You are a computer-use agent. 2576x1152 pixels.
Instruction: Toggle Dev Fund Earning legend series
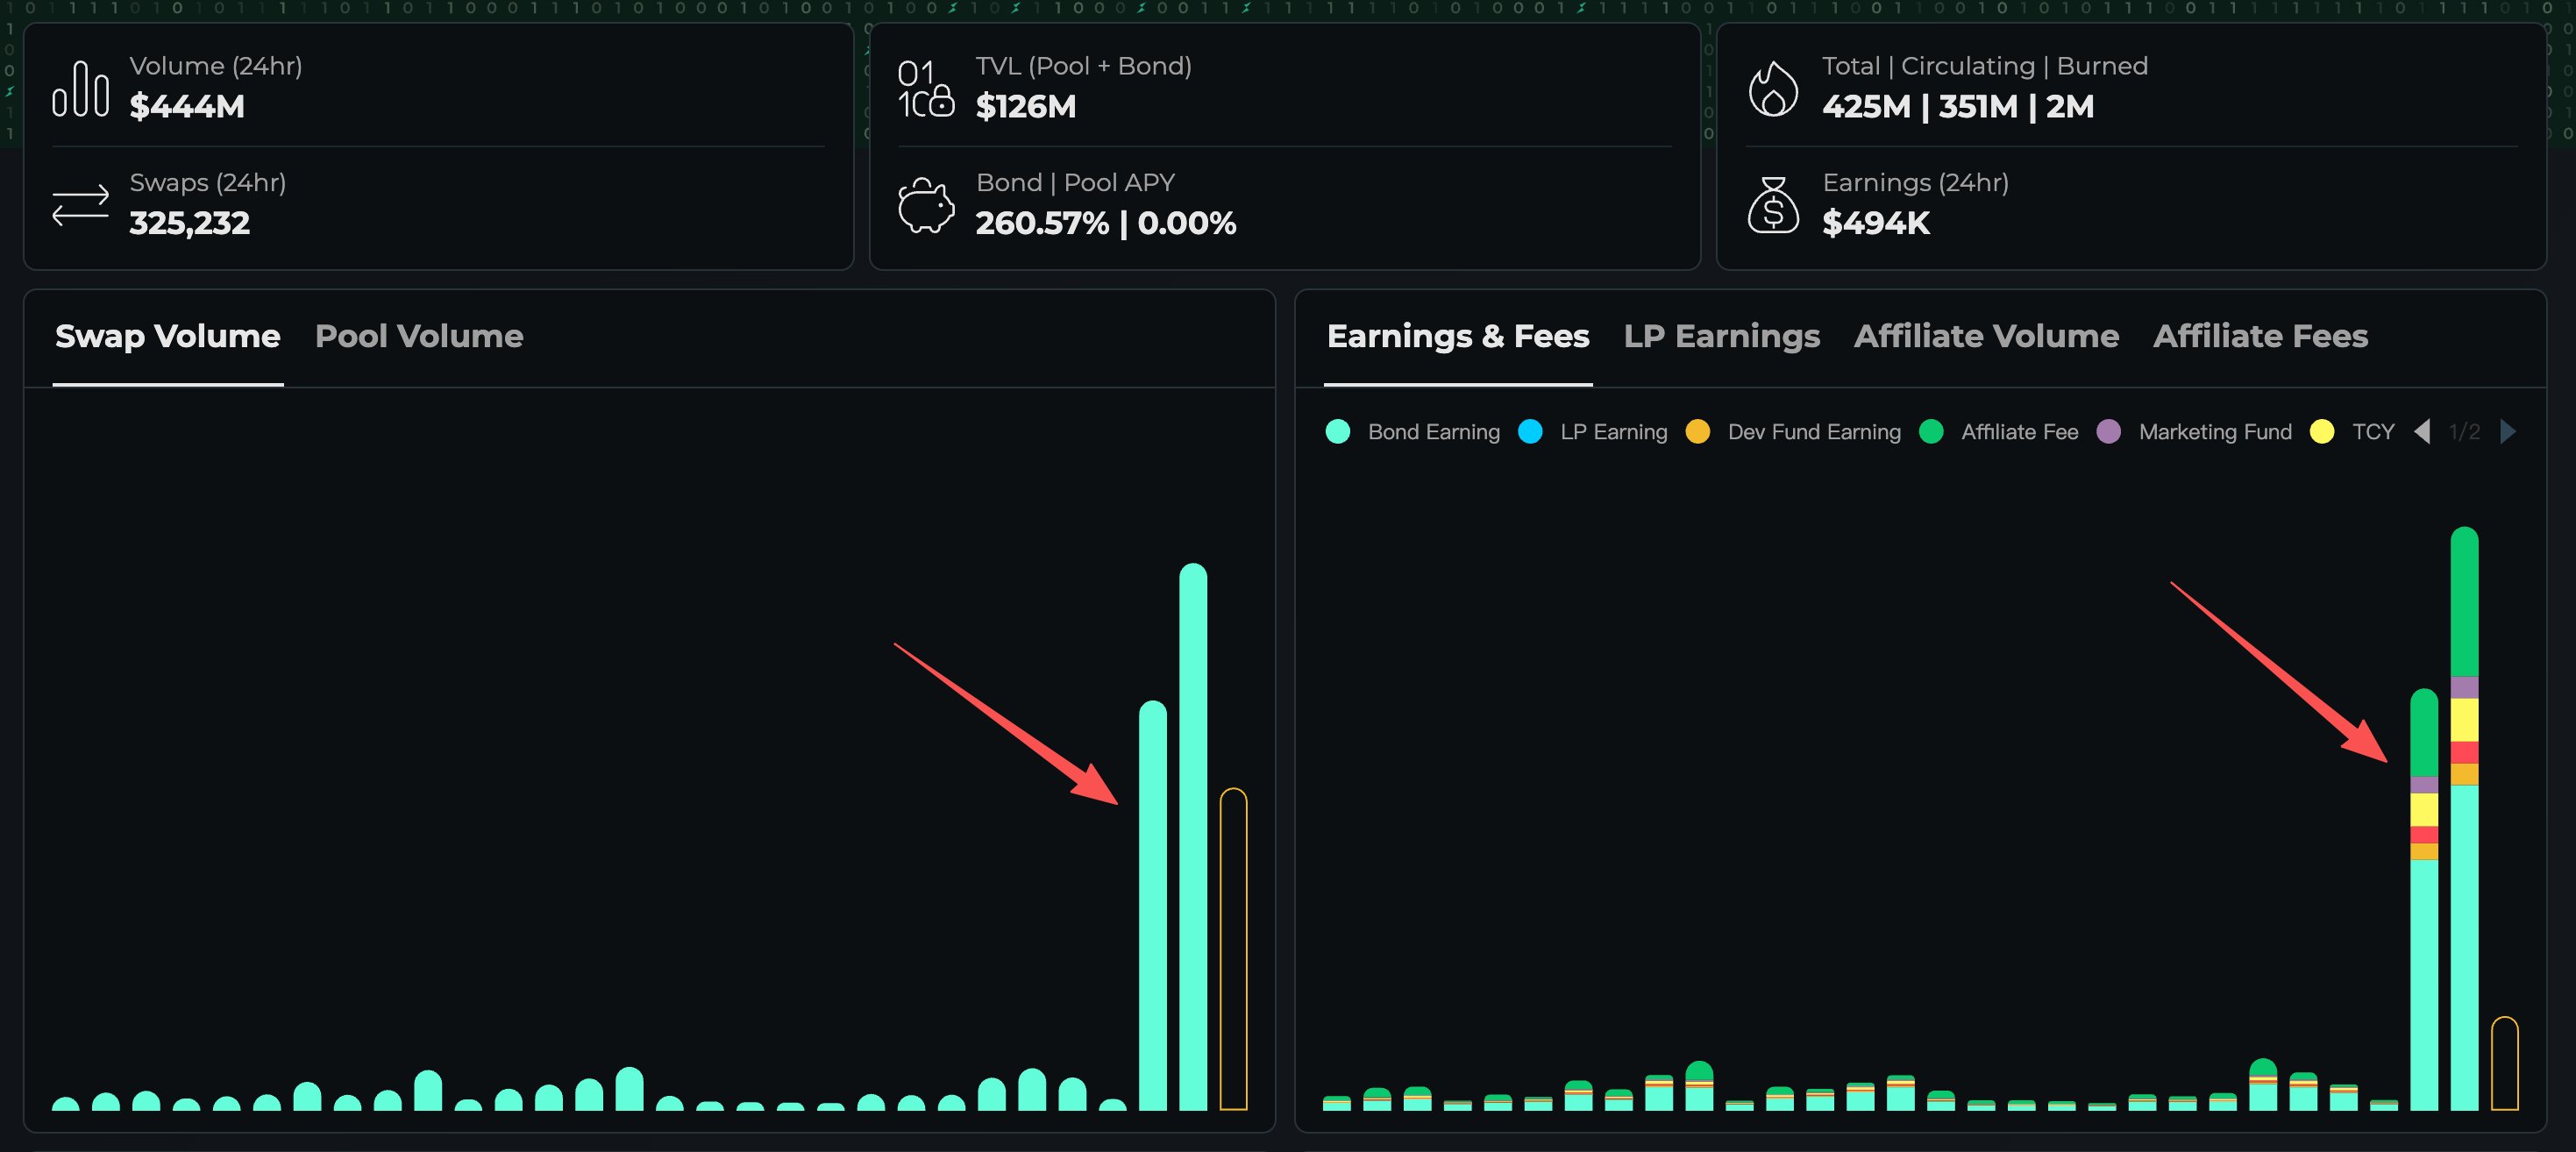point(1793,431)
